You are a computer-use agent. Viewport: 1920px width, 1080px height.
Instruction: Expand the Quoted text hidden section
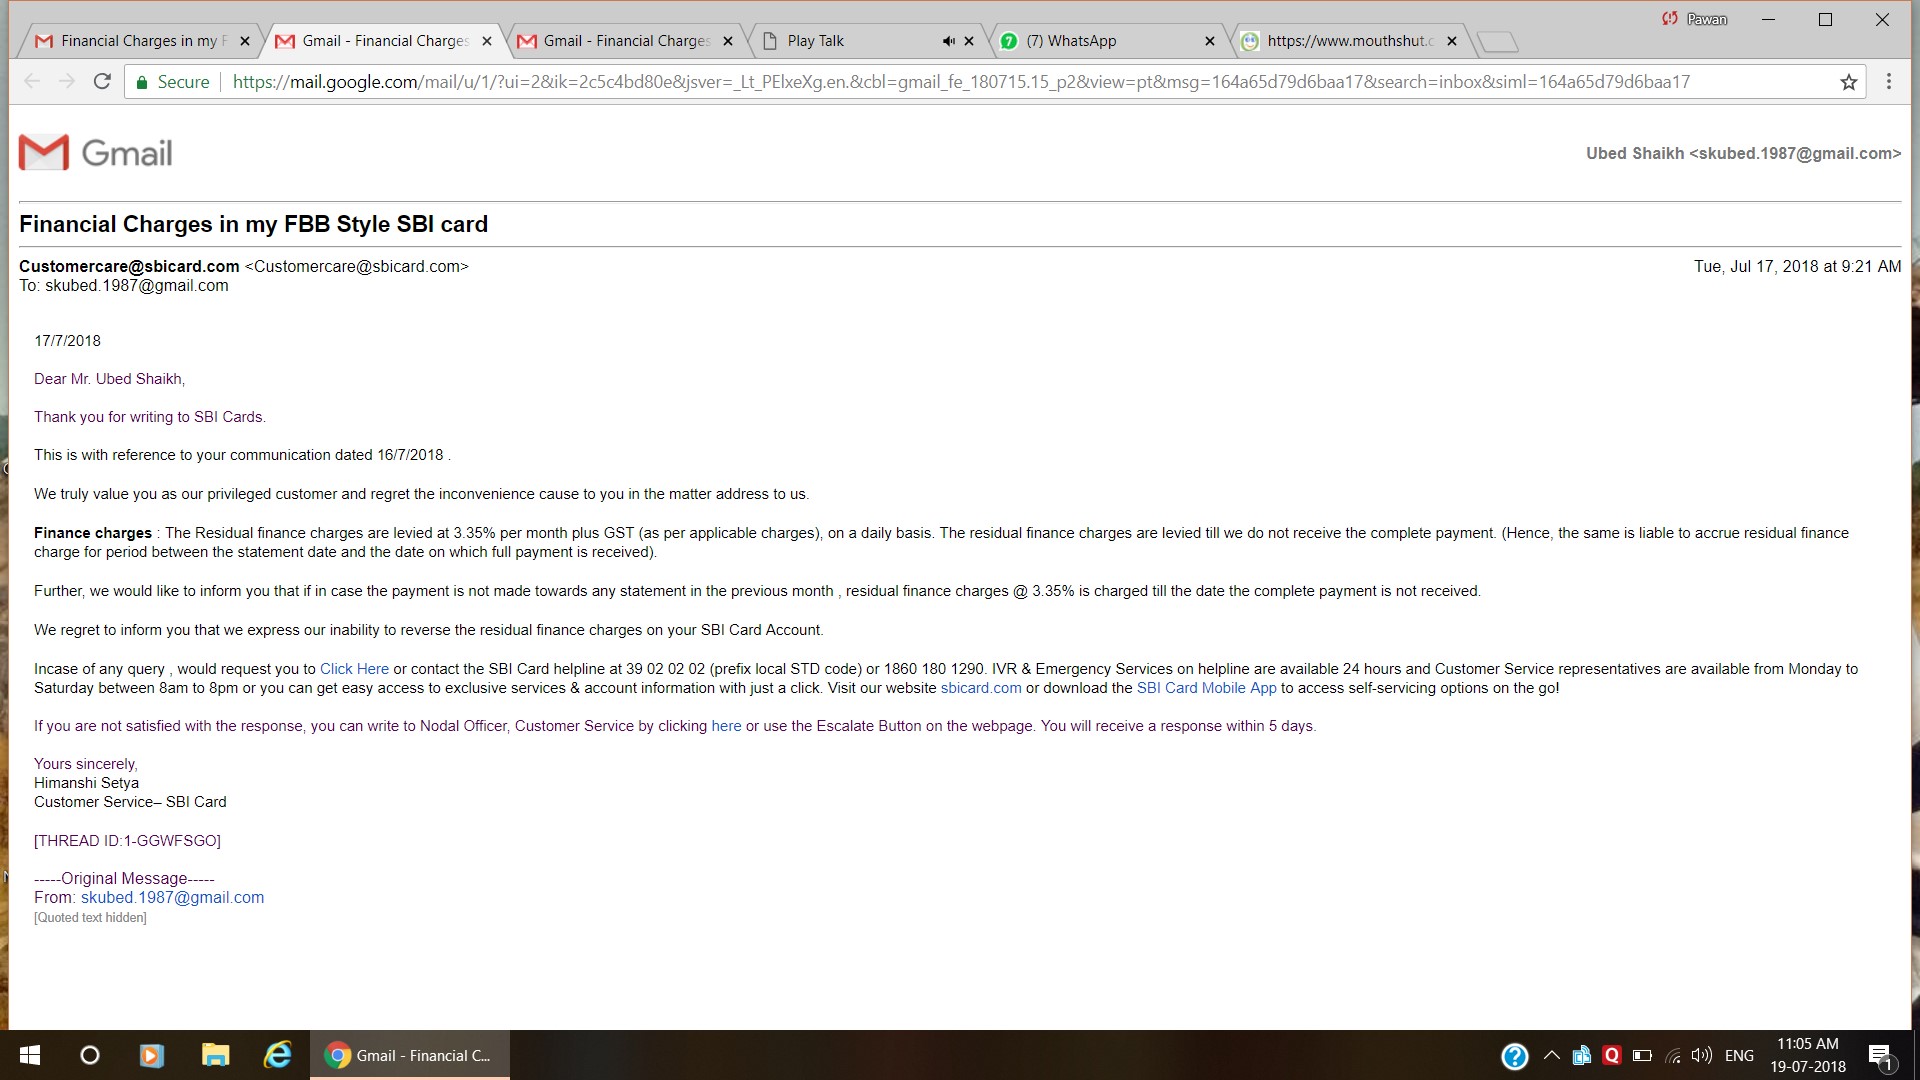coord(90,918)
